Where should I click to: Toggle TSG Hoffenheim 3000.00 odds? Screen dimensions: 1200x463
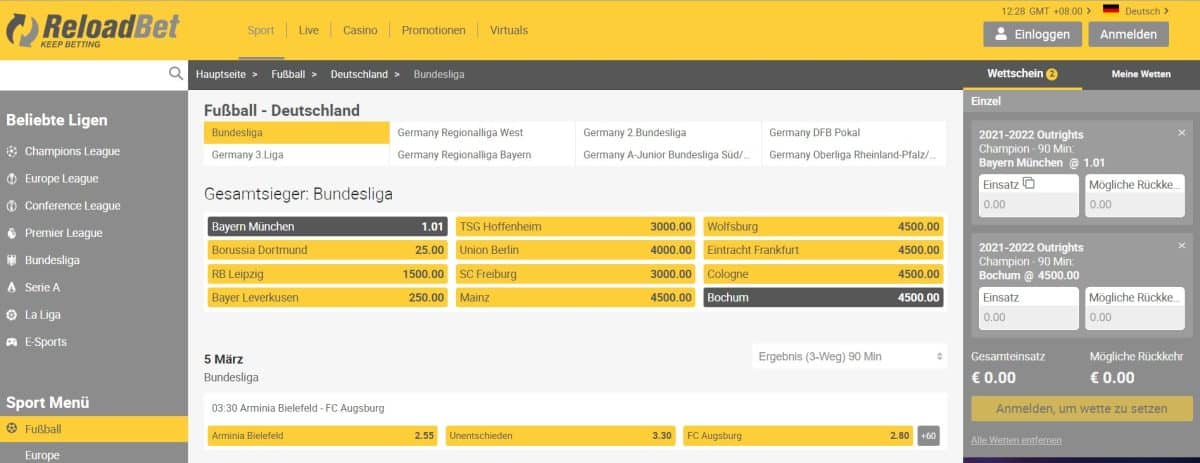coord(576,226)
